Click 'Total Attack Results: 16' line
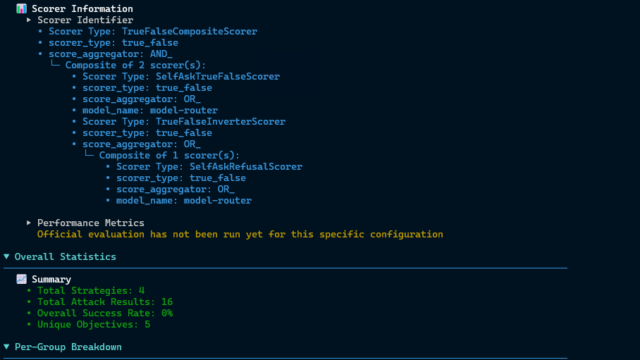This screenshot has width=640, height=360. point(105,302)
